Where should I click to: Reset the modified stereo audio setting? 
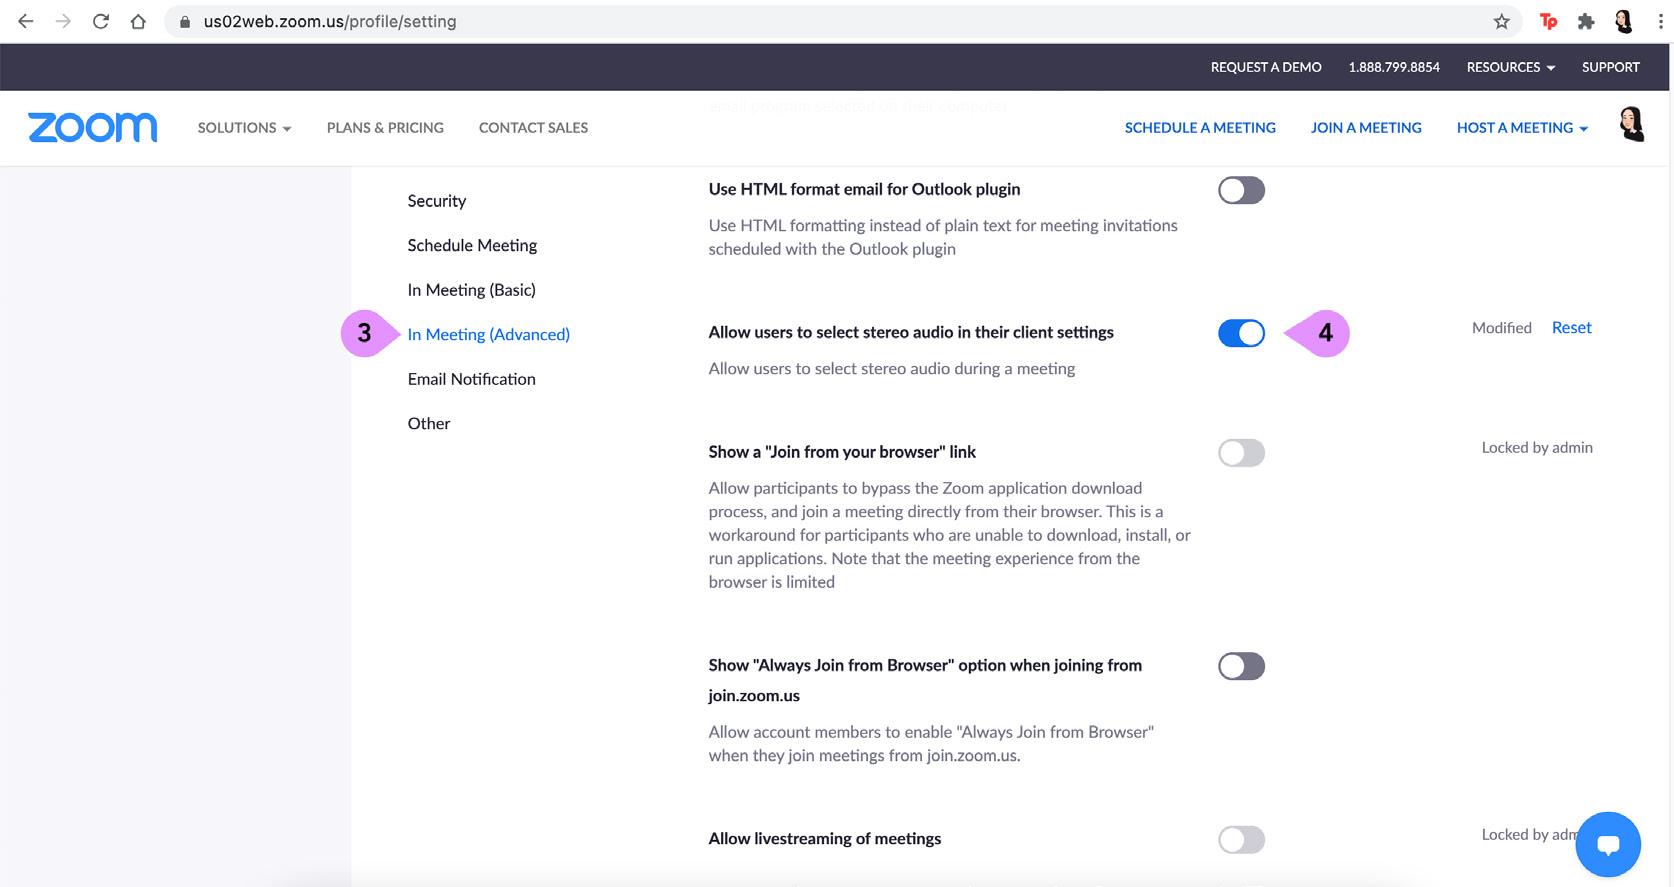coord(1572,328)
